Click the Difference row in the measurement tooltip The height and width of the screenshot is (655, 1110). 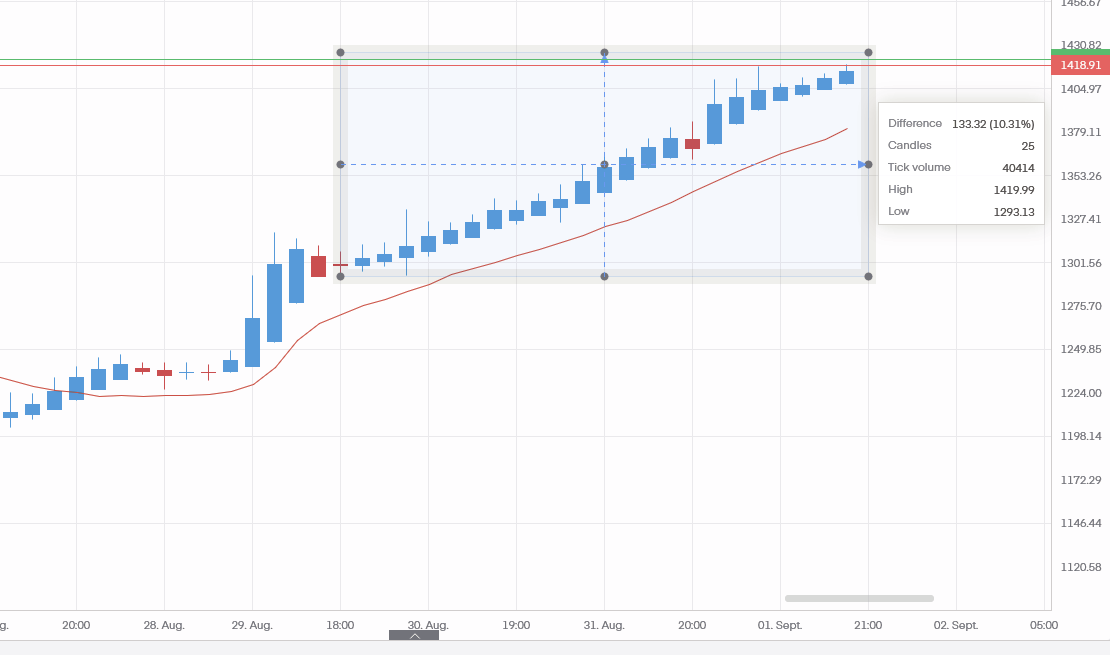click(960, 124)
